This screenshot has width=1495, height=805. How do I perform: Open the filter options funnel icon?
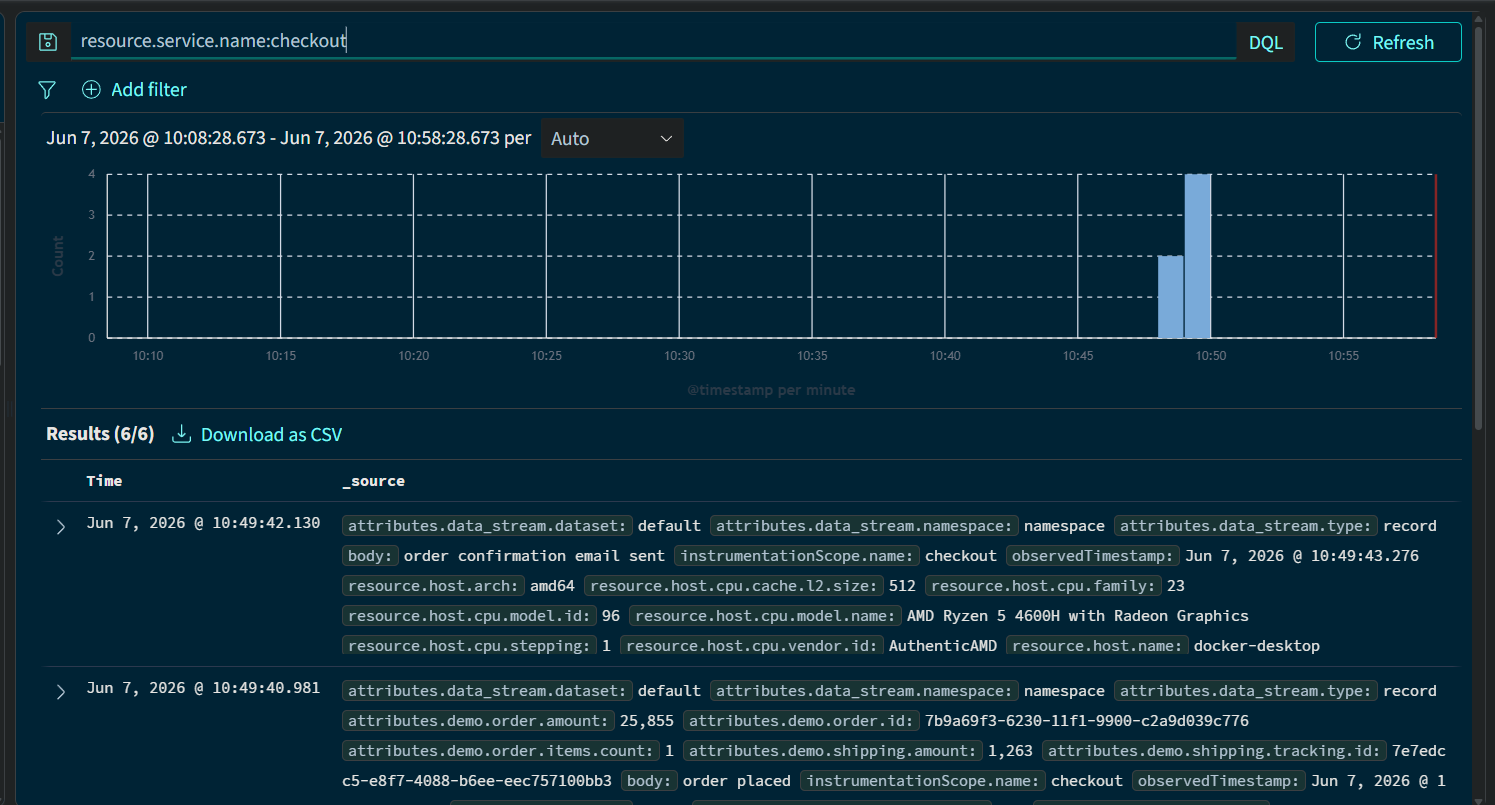(x=47, y=90)
